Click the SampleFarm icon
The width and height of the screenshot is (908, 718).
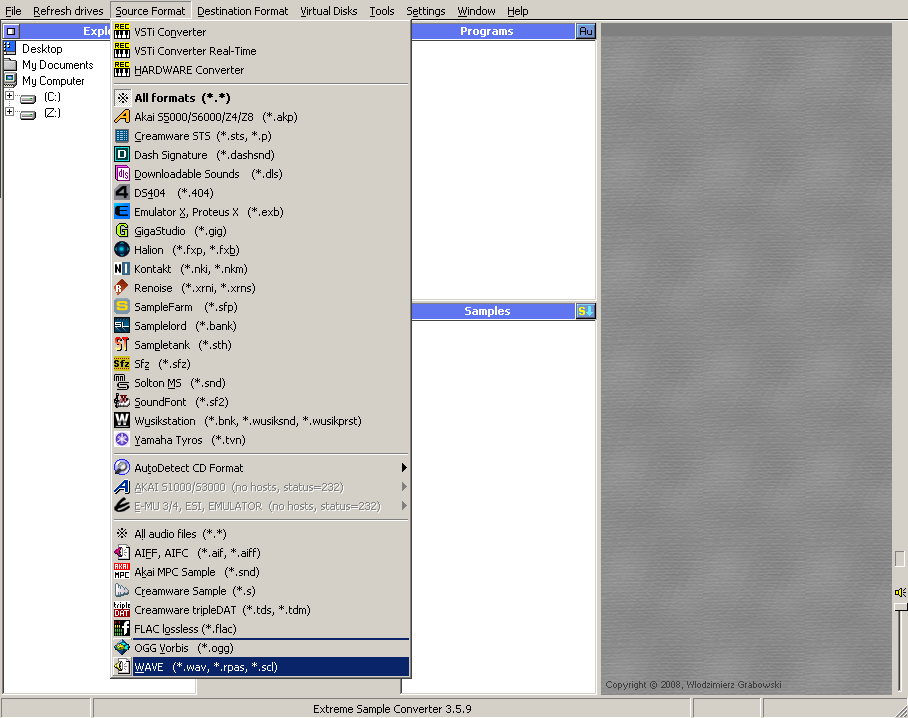pyautogui.click(x=122, y=307)
